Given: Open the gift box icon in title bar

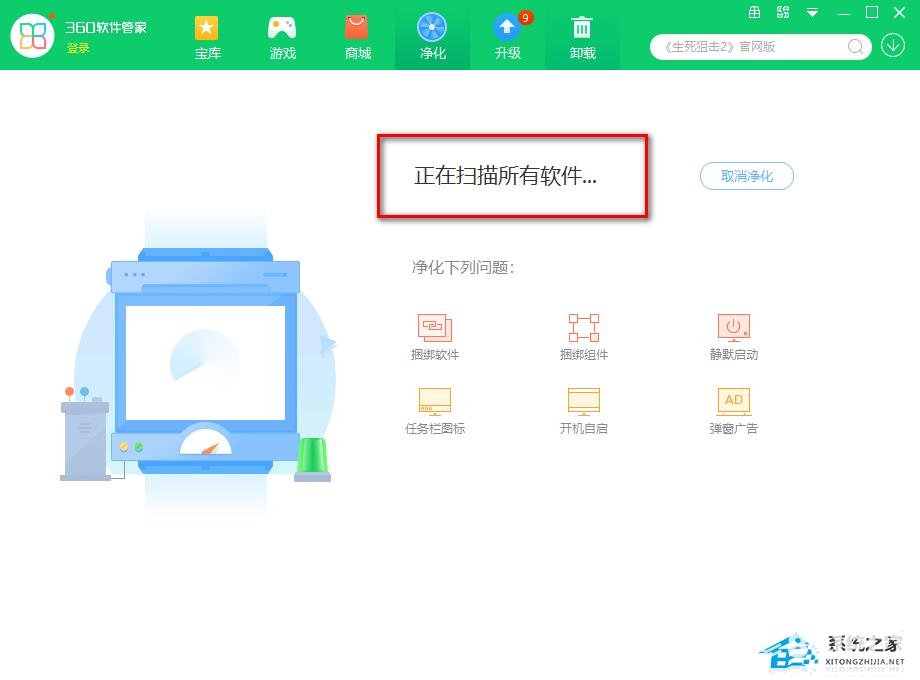Looking at the screenshot, I should pos(755,12).
